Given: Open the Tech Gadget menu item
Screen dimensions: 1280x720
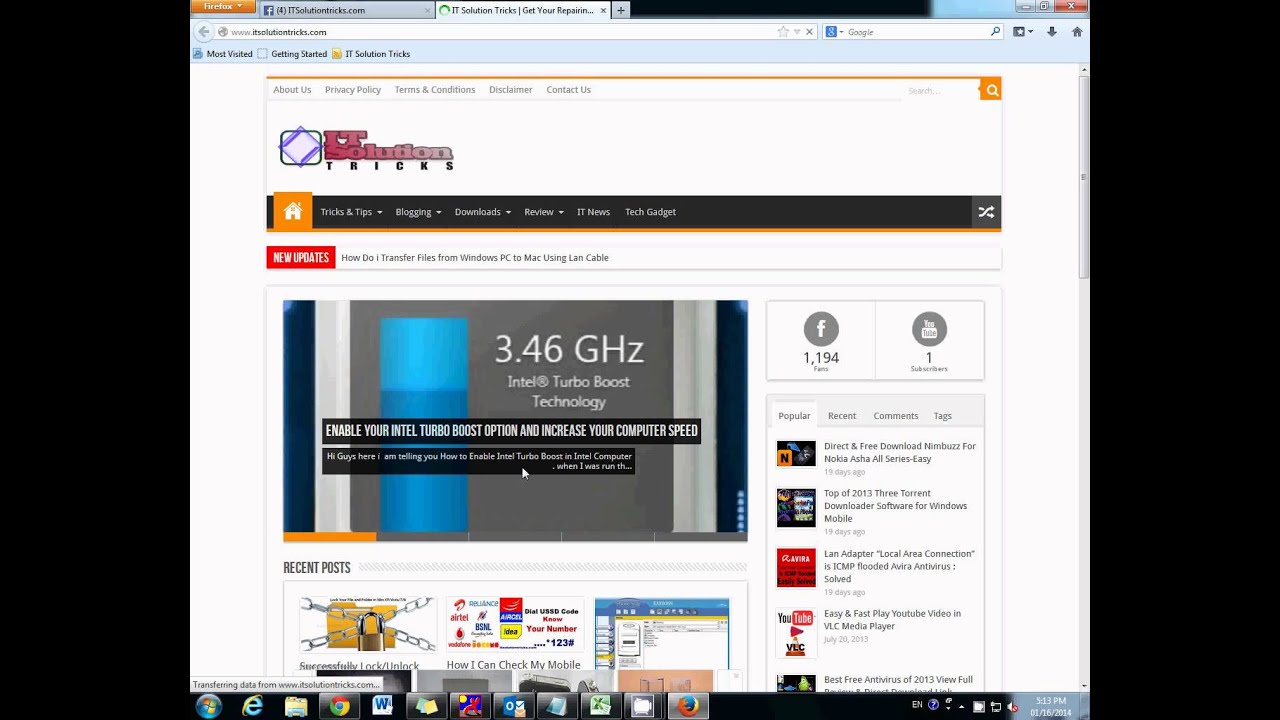Looking at the screenshot, I should point(650,212).
